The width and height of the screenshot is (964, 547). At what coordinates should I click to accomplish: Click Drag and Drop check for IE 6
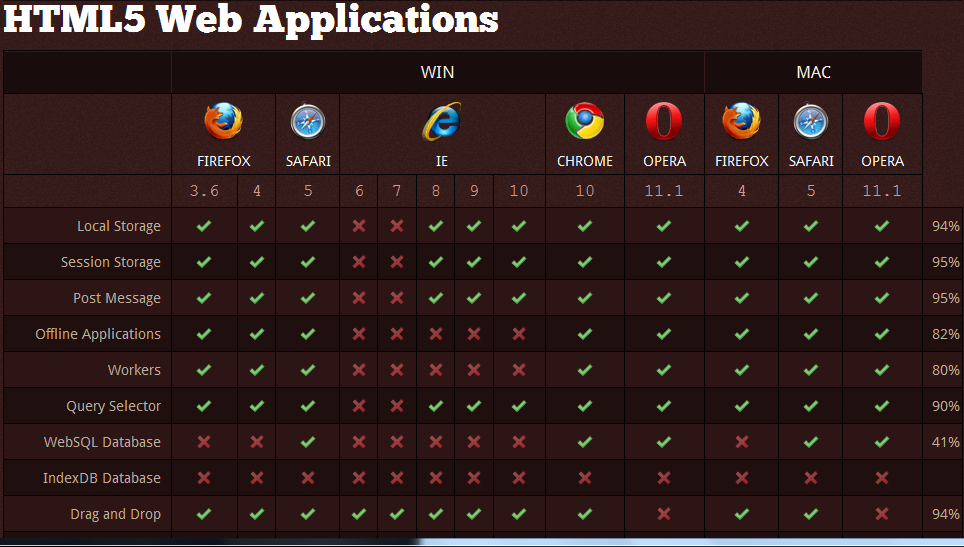pos(359,514)
